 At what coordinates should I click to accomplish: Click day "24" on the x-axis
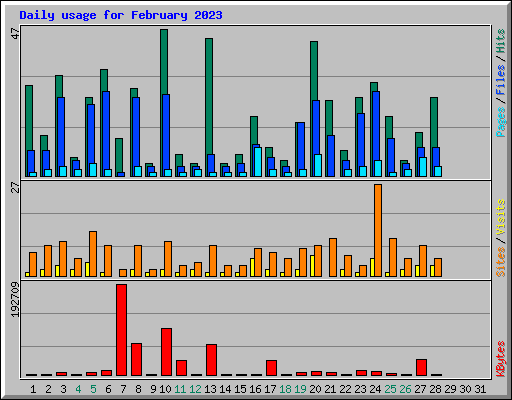tap(376, 389)
